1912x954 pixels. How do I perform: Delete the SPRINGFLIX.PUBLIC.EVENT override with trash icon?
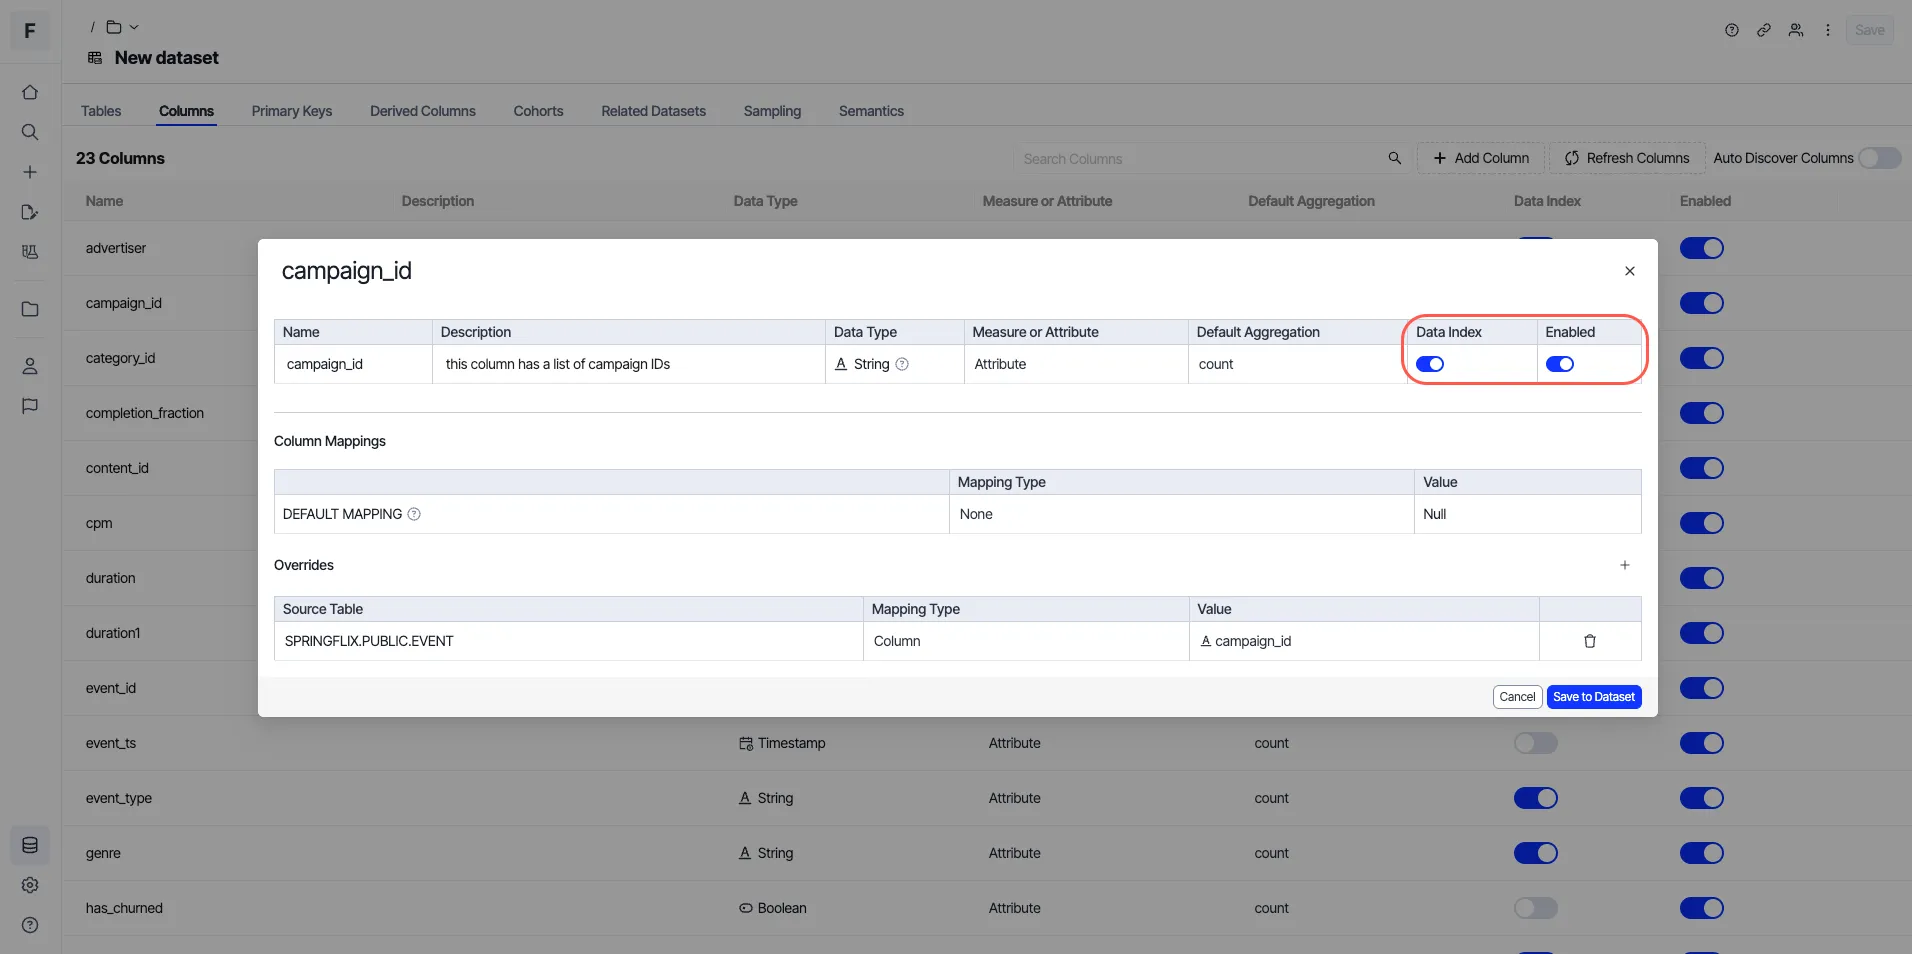click(x=1590, y=641)
